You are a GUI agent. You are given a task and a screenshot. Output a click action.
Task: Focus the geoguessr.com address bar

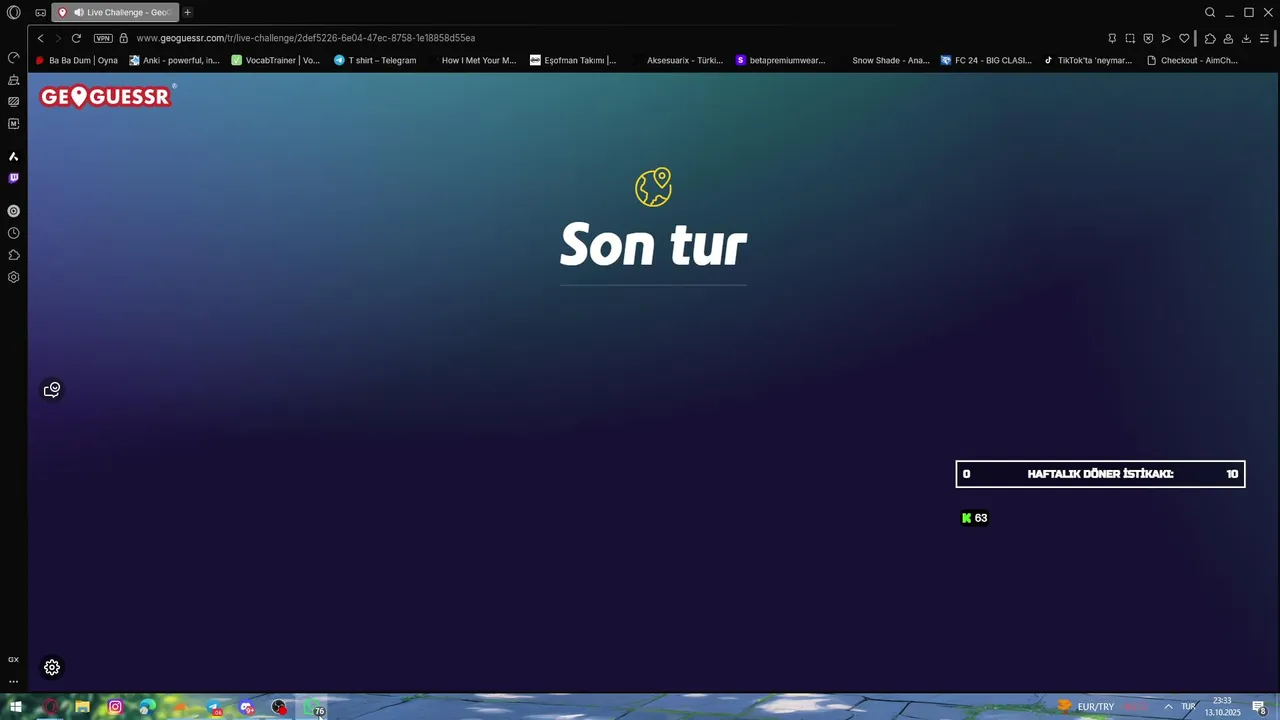305,38
